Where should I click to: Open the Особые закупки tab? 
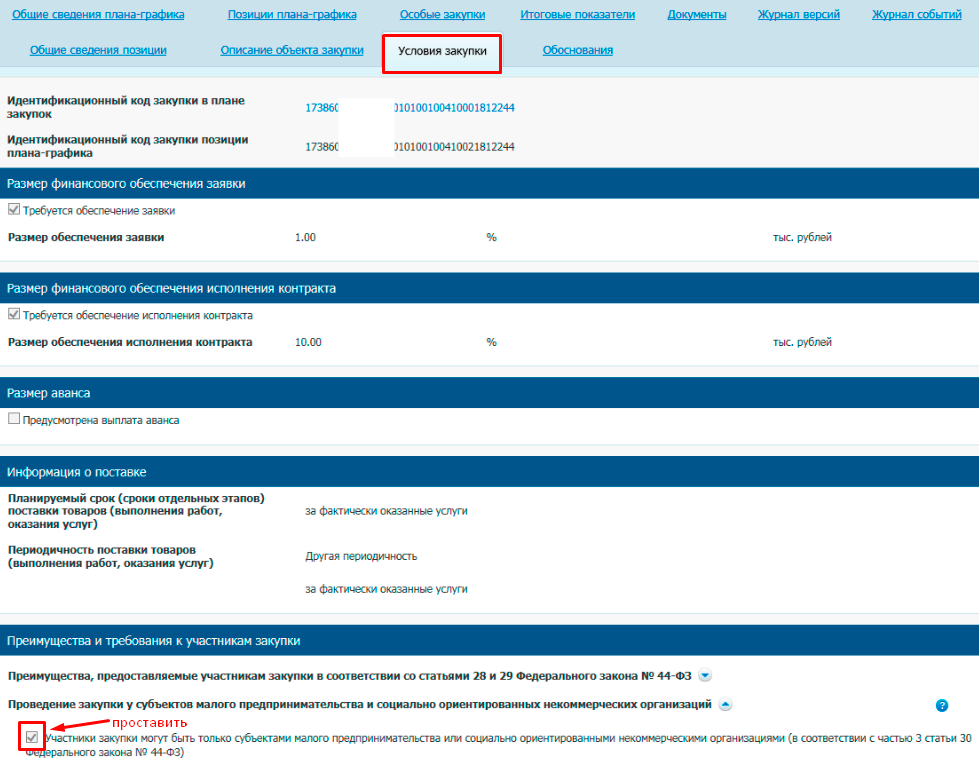click(442, 15)
